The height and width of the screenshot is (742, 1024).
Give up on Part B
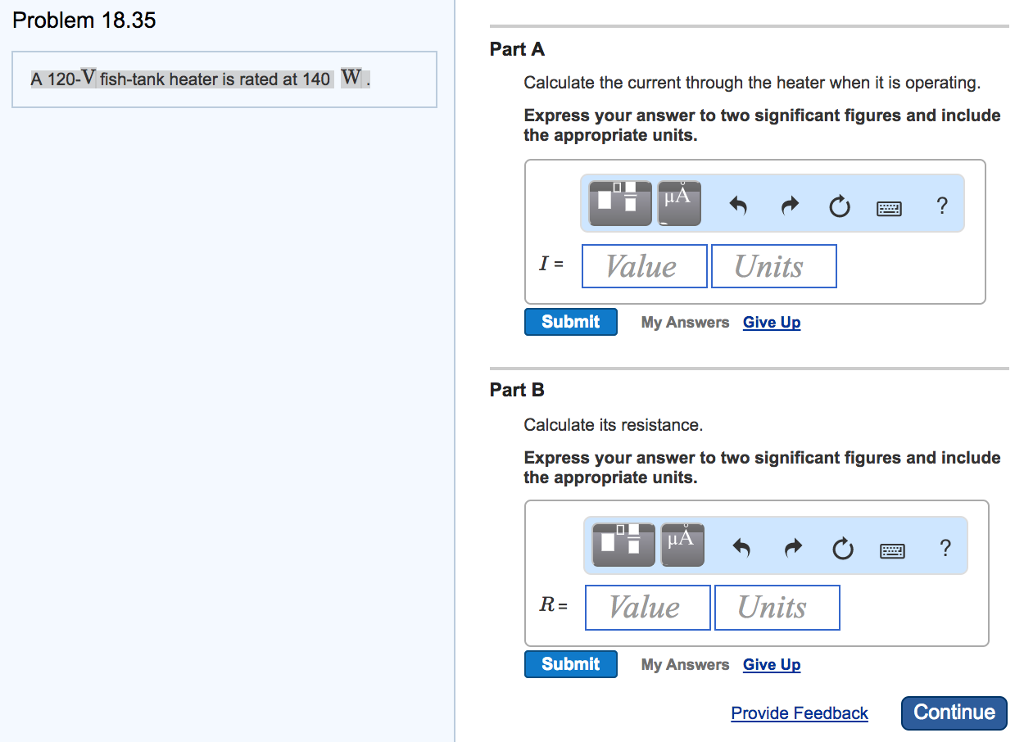tap(771, 665)
